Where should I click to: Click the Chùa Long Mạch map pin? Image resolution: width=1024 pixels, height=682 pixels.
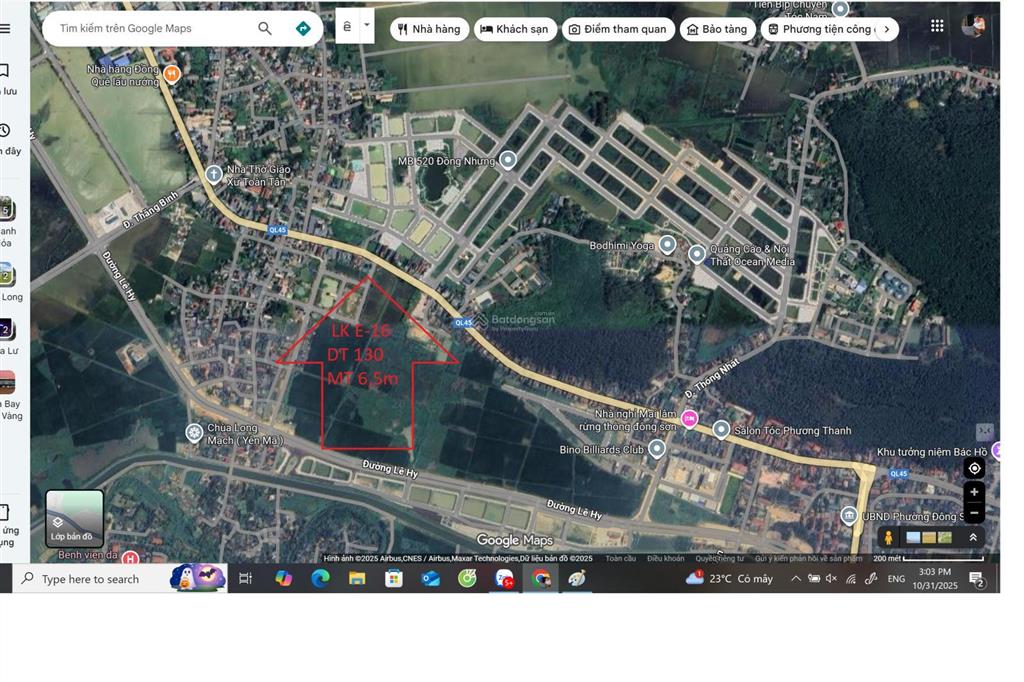pos(194,432)
